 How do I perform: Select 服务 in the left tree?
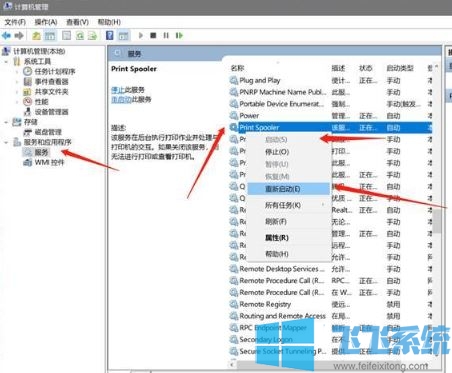point(41,152)
